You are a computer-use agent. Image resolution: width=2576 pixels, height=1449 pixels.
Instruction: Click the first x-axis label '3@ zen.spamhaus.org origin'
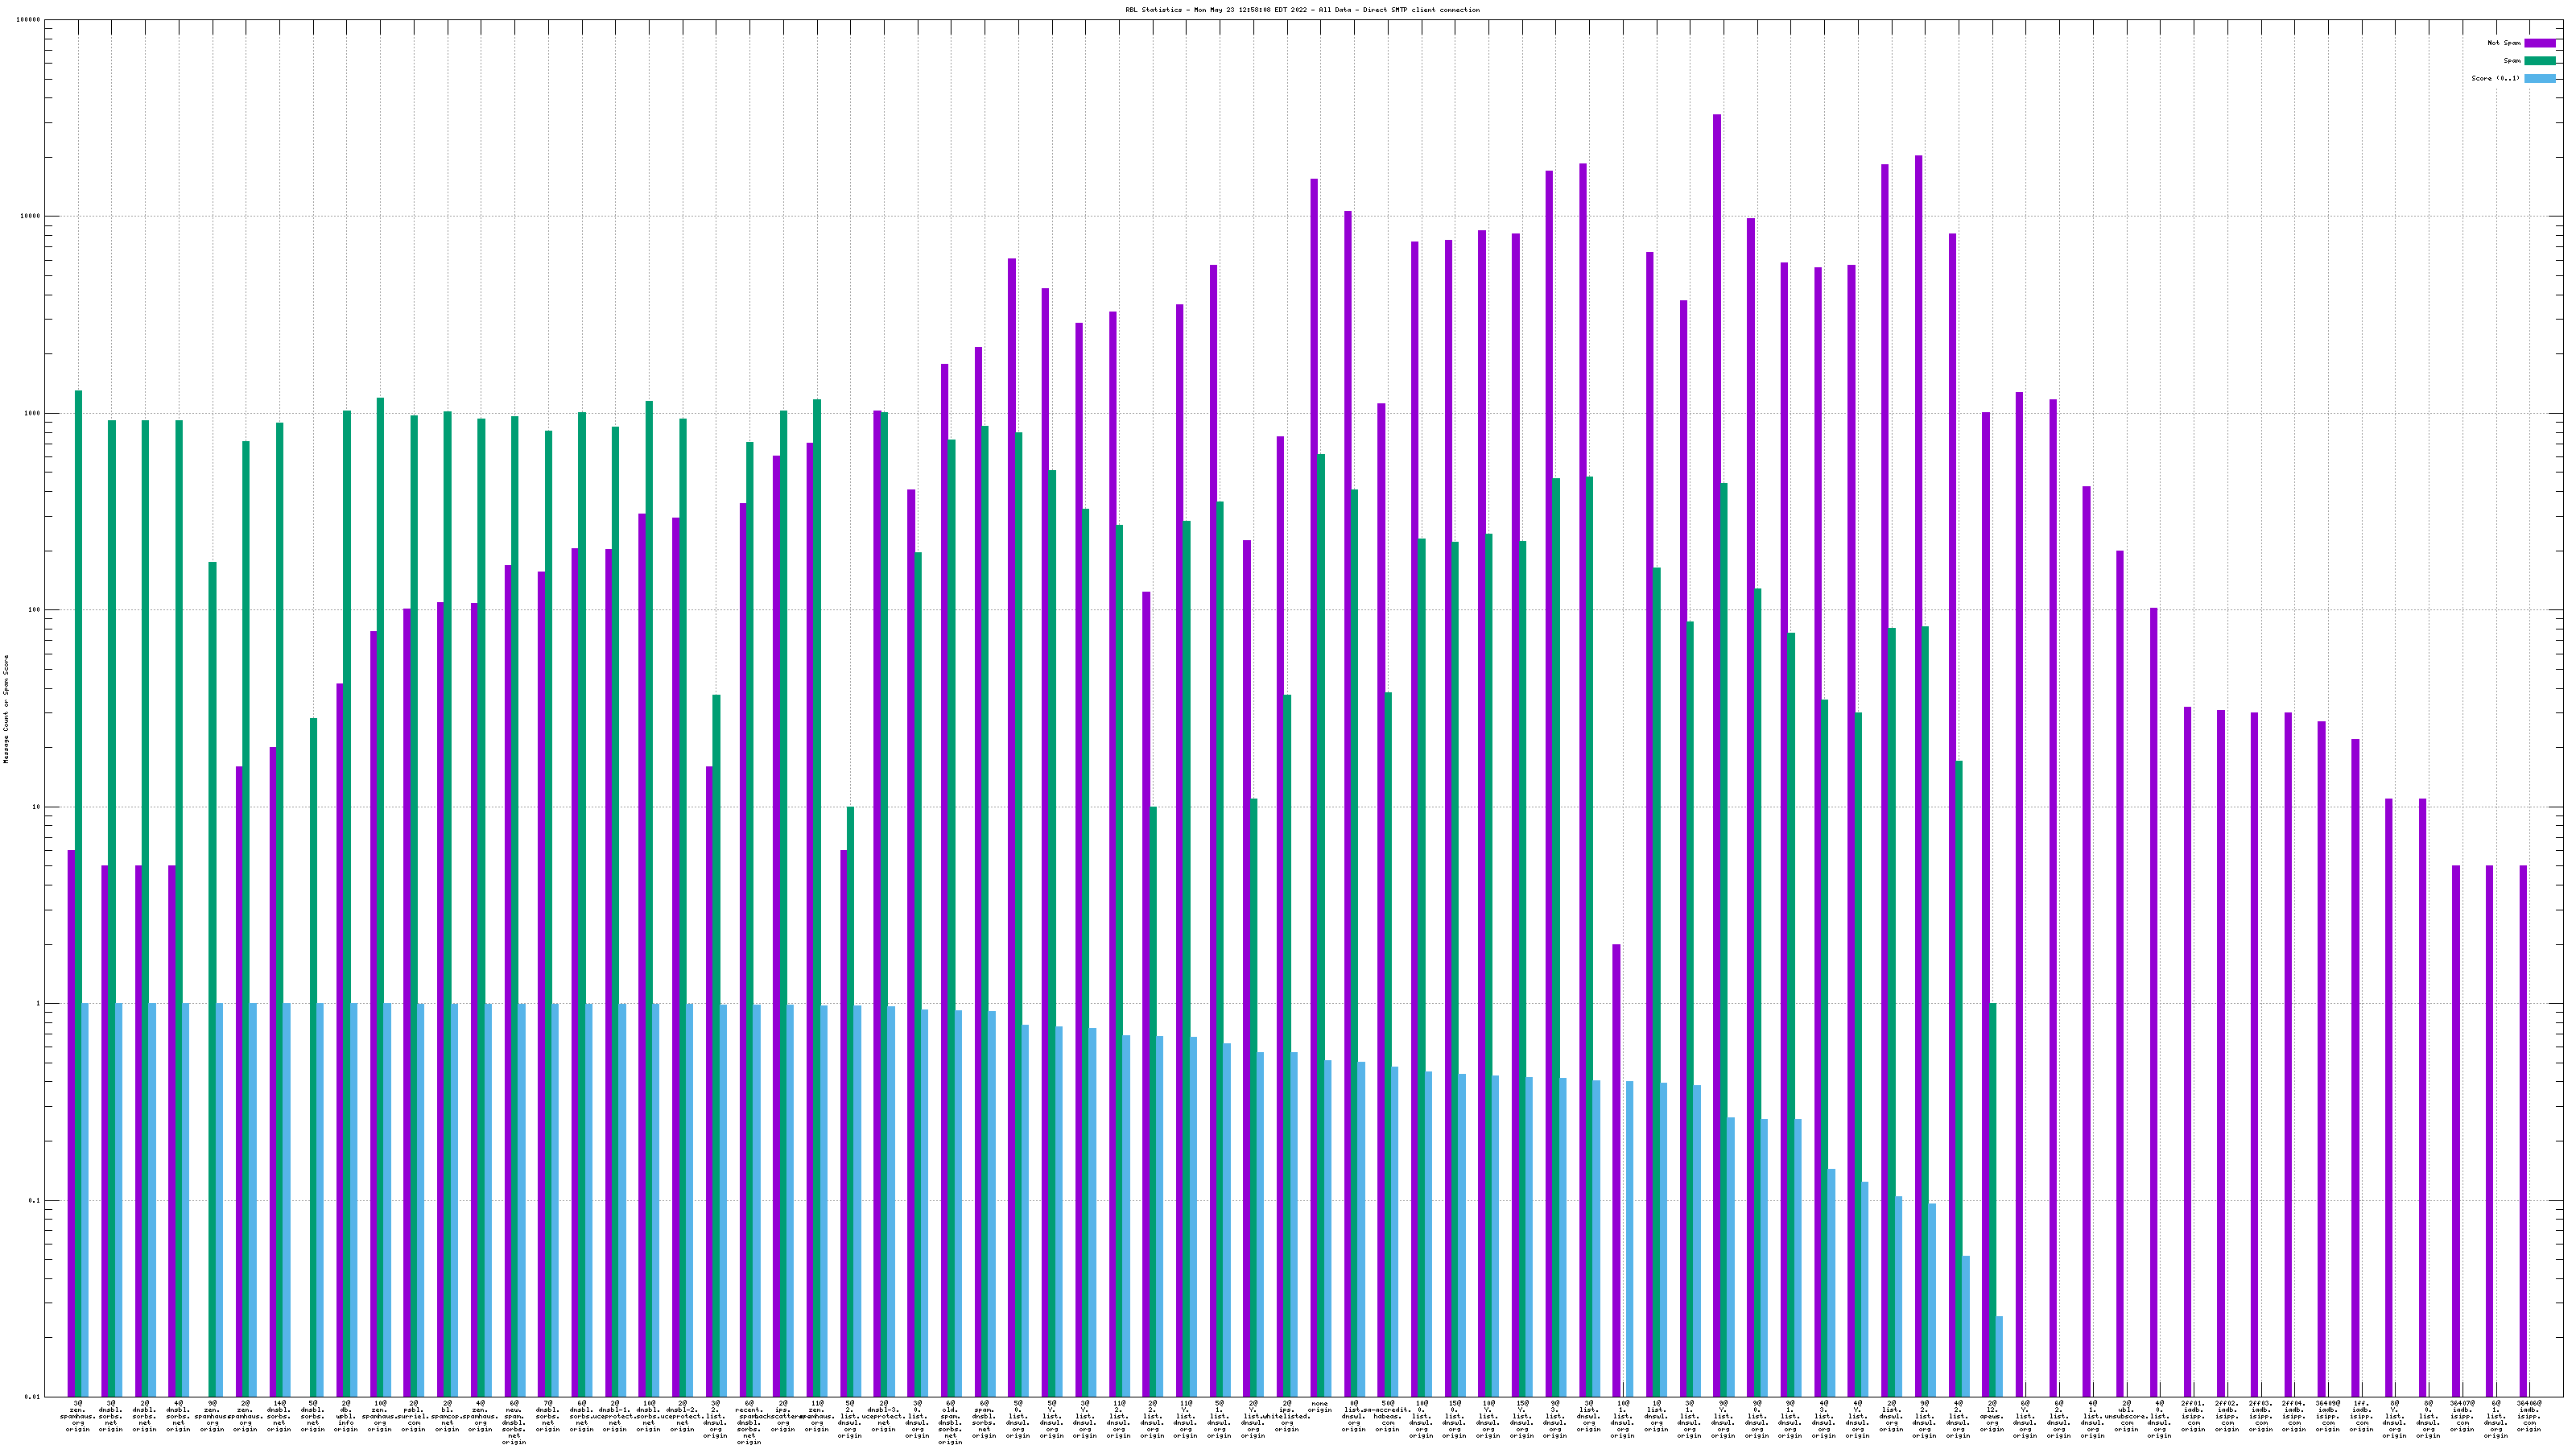pos(78,1416)
